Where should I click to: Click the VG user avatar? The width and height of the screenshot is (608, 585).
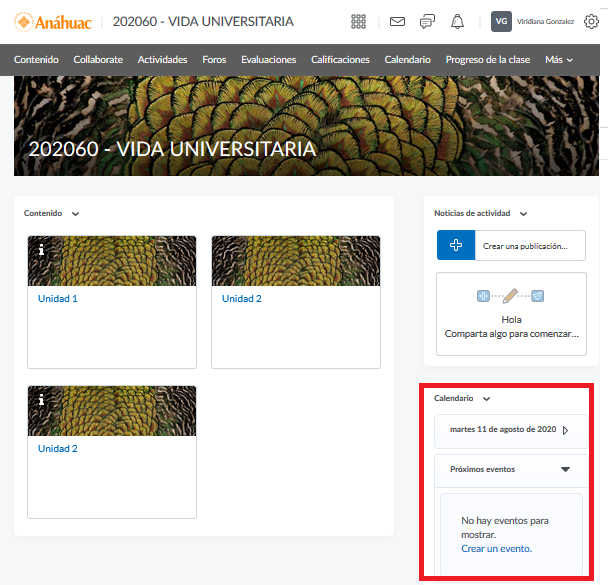(x=502, y=21)
